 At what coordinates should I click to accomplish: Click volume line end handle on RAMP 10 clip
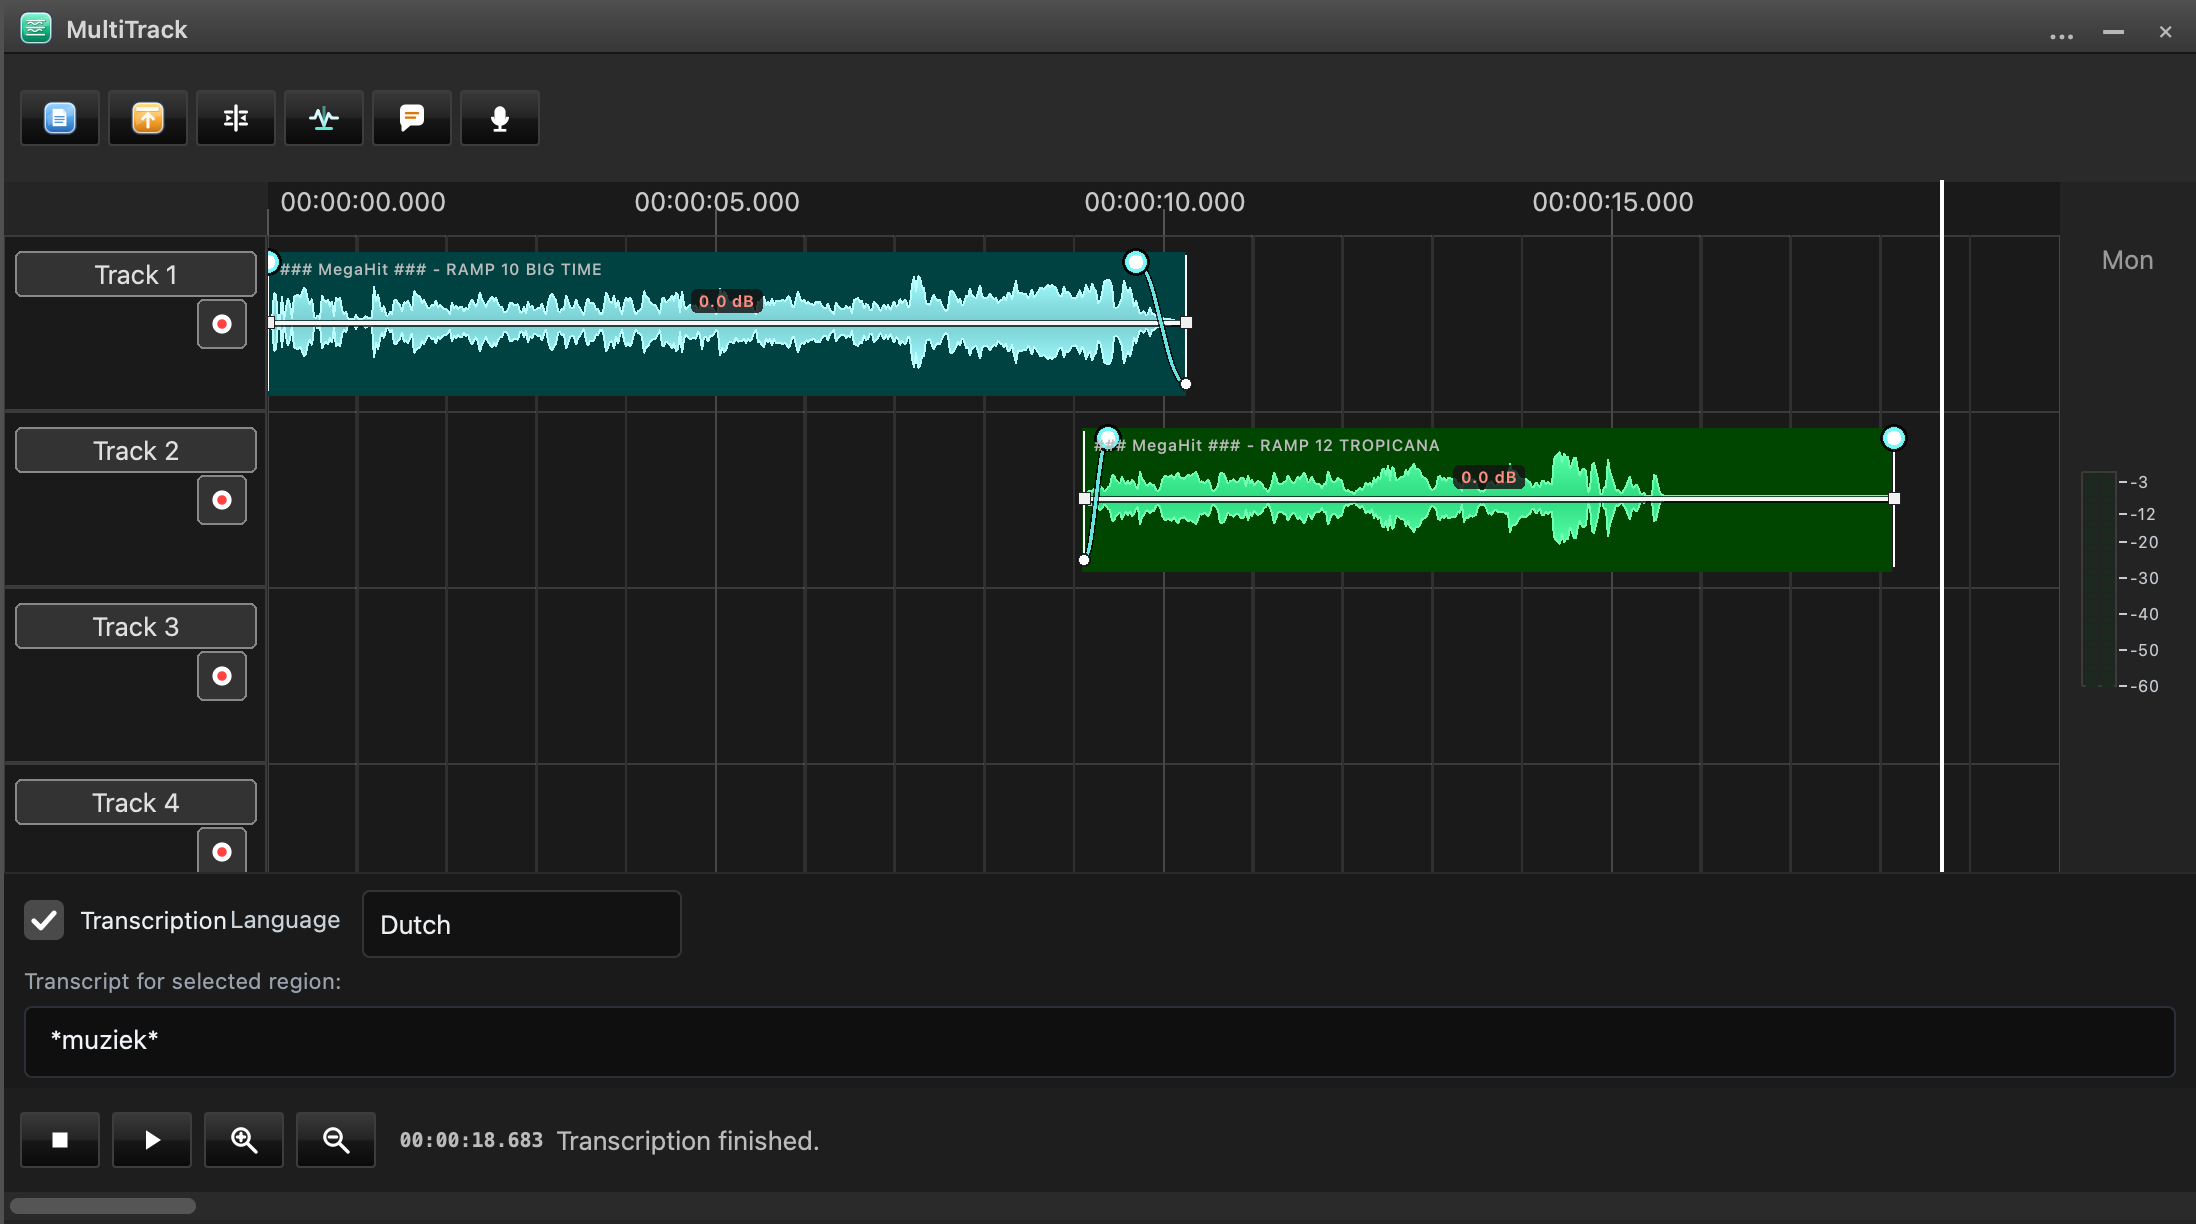click(1187, 322)
